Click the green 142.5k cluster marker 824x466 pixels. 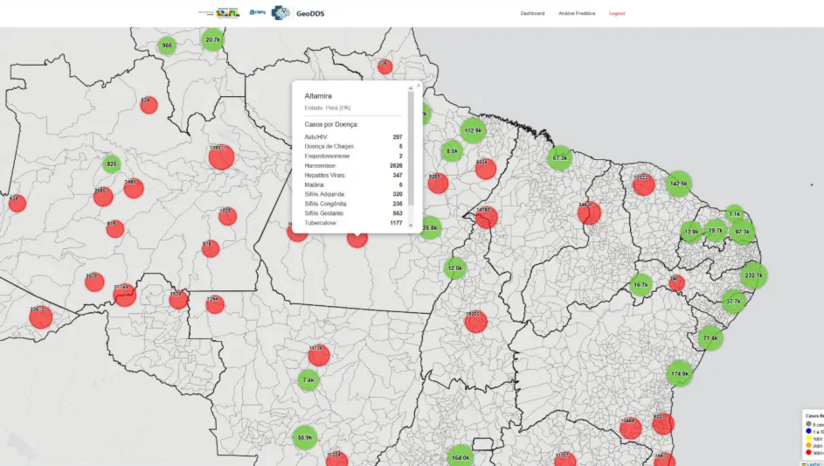678,184
